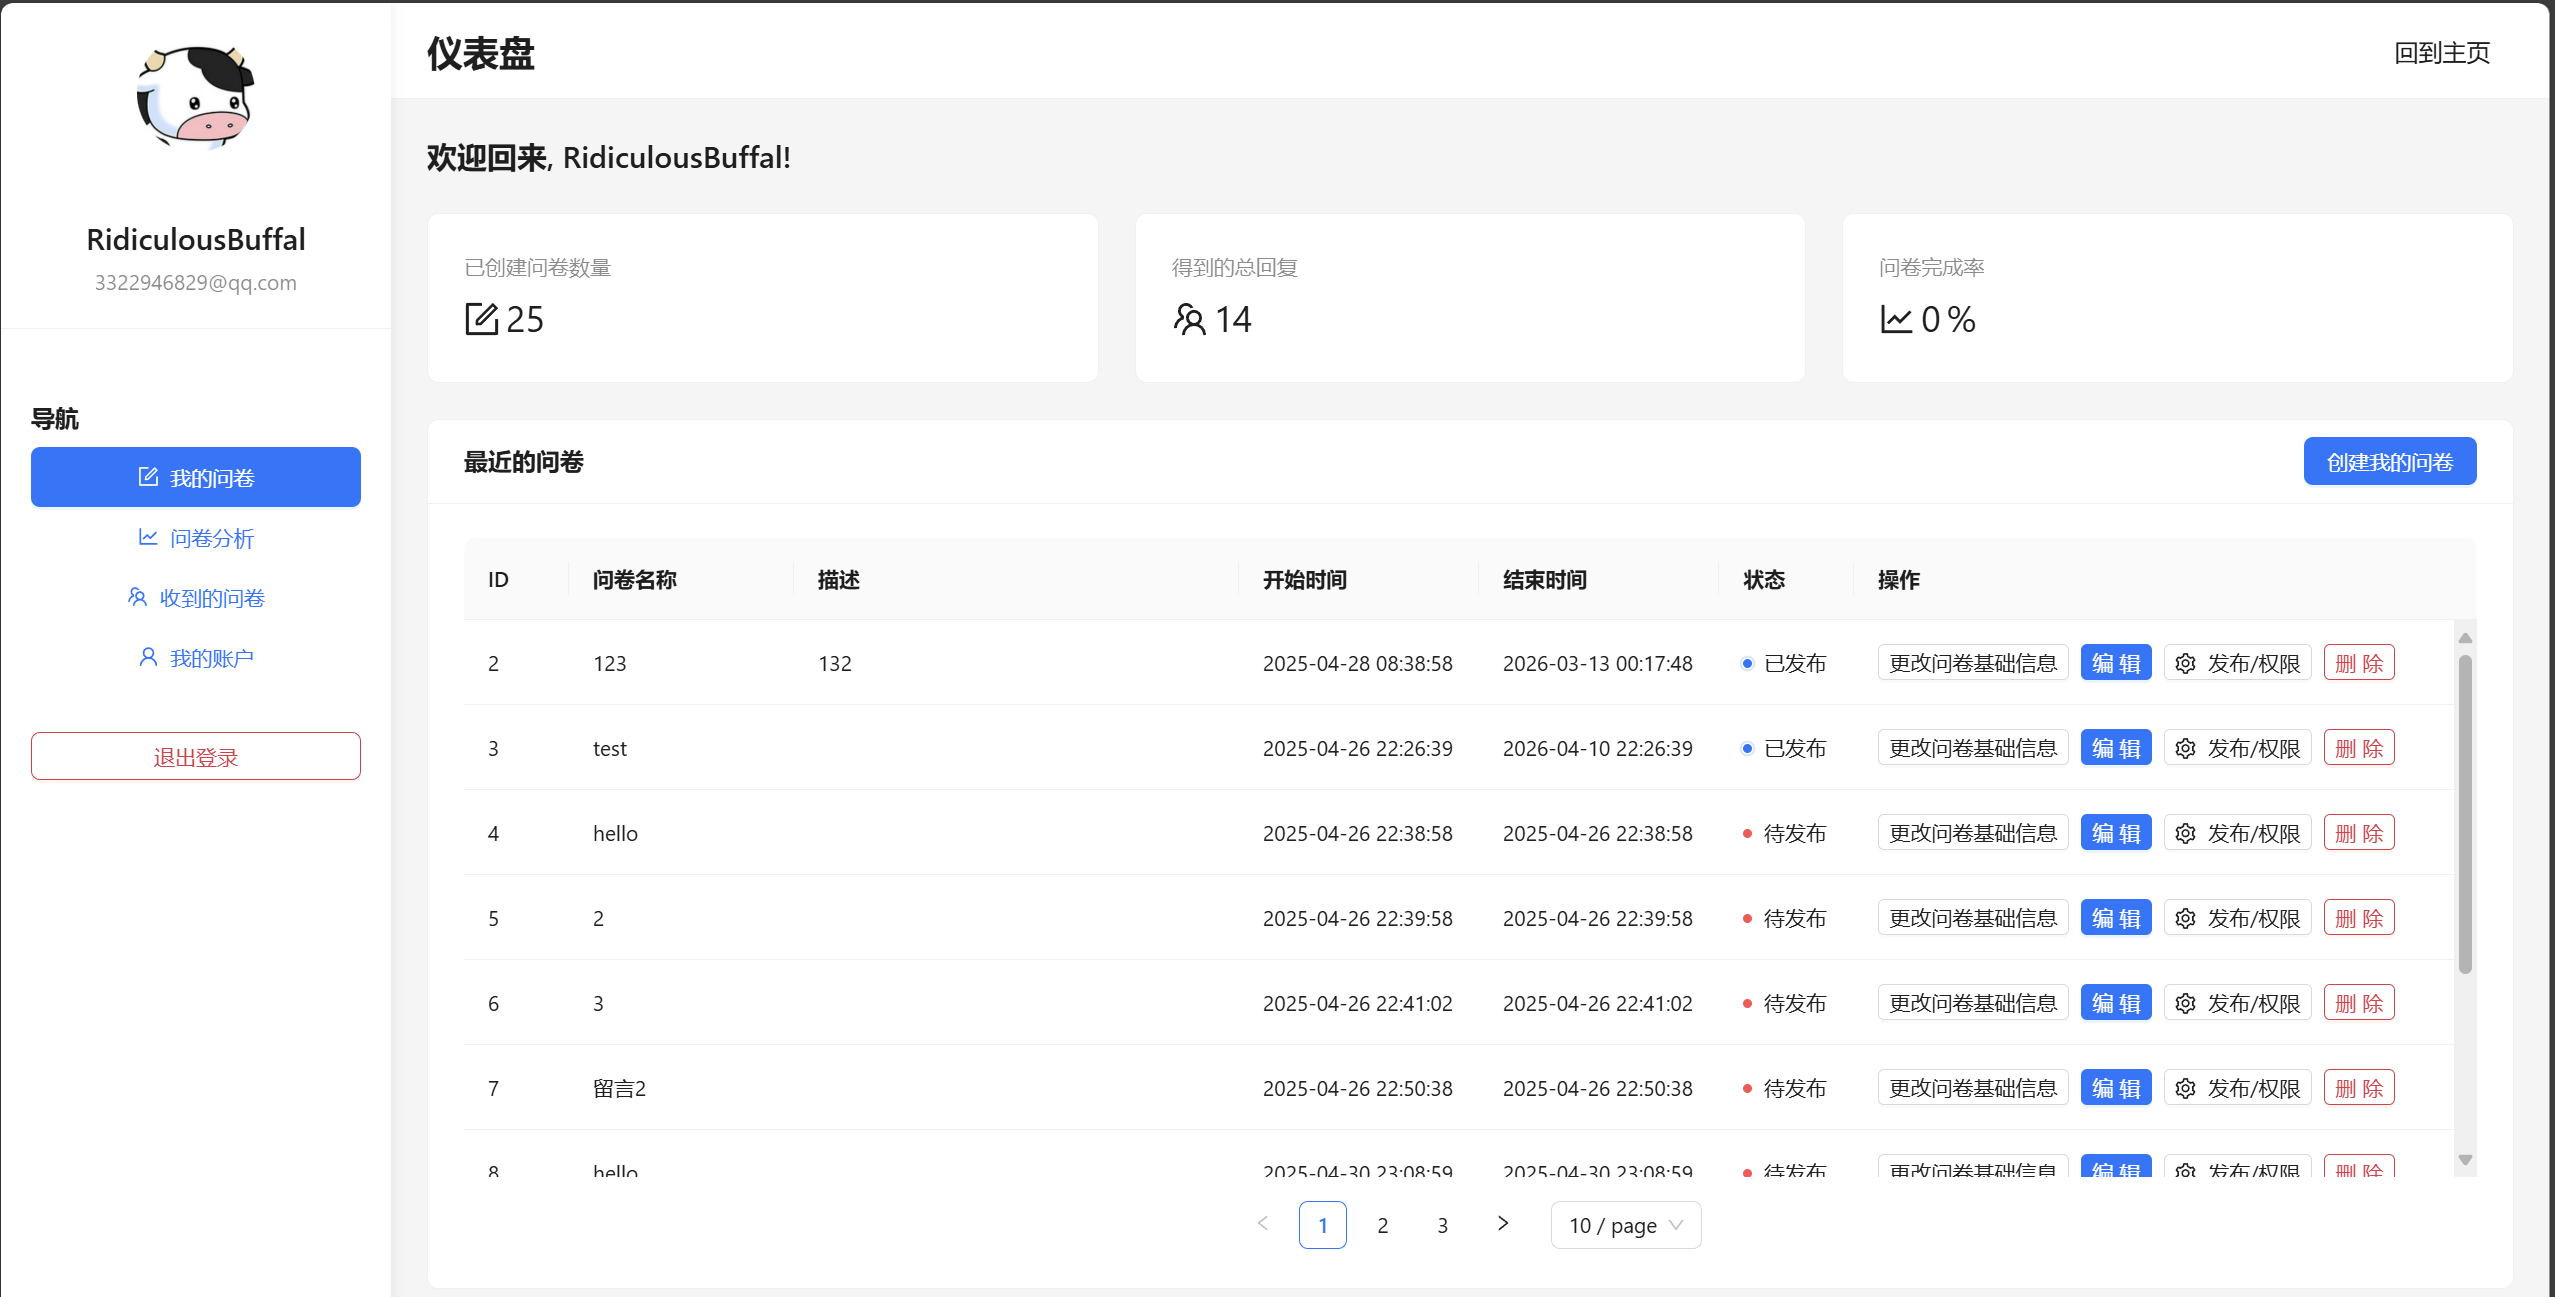The height and width of the screenshot is (1297, 2555).
Task: Click table scrollbar down arrow
Action: [2465, 1160]
